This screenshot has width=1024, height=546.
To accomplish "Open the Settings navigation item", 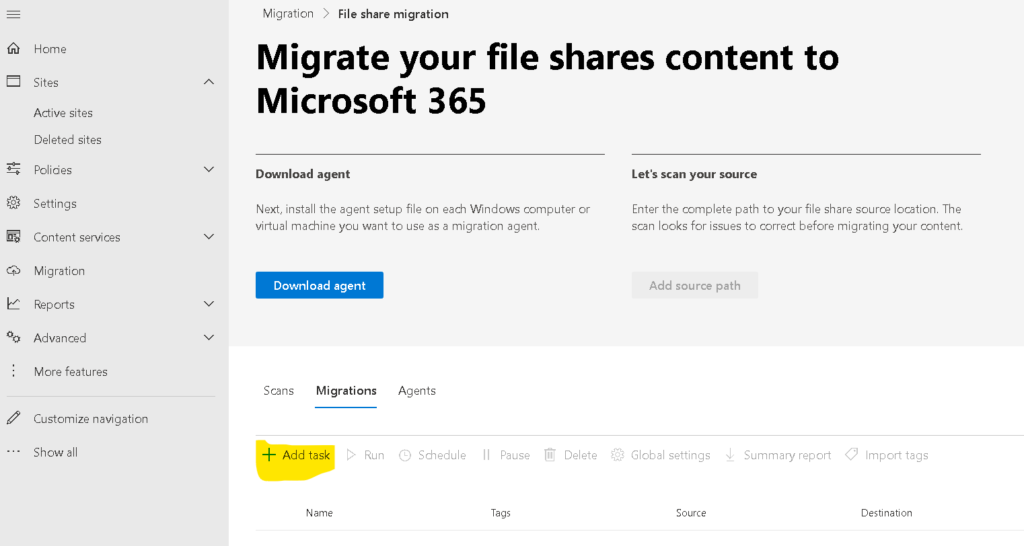I will point(55,204).
